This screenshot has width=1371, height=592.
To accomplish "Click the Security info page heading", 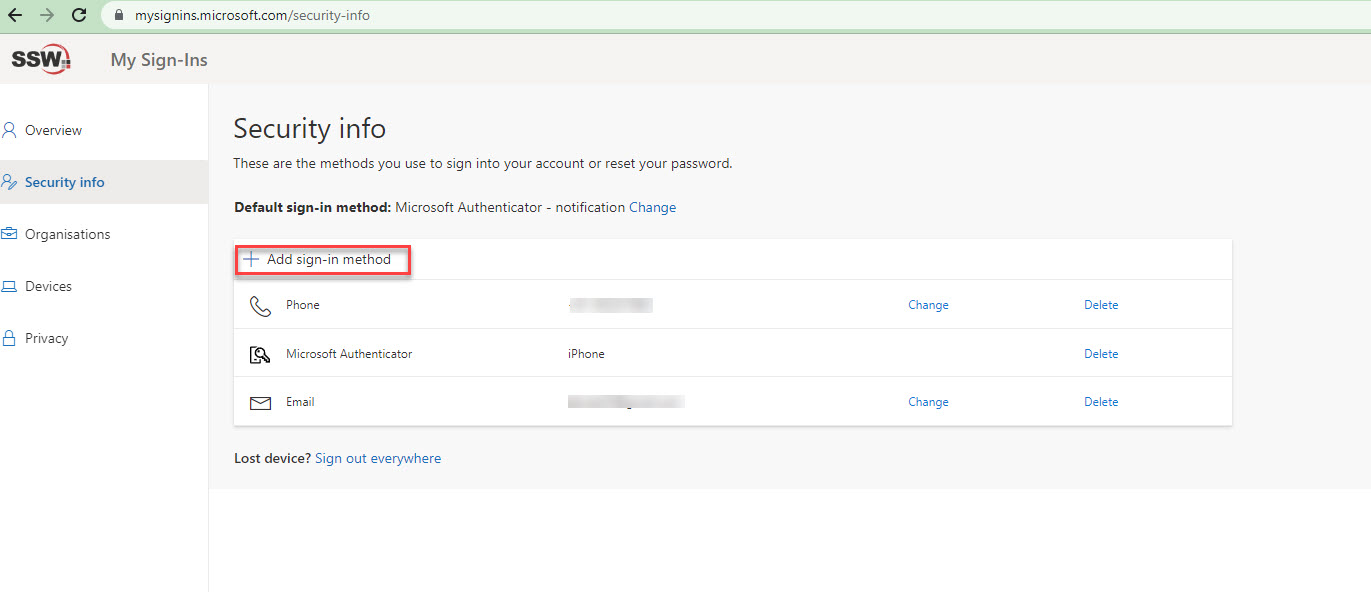I will coord(310,128).
